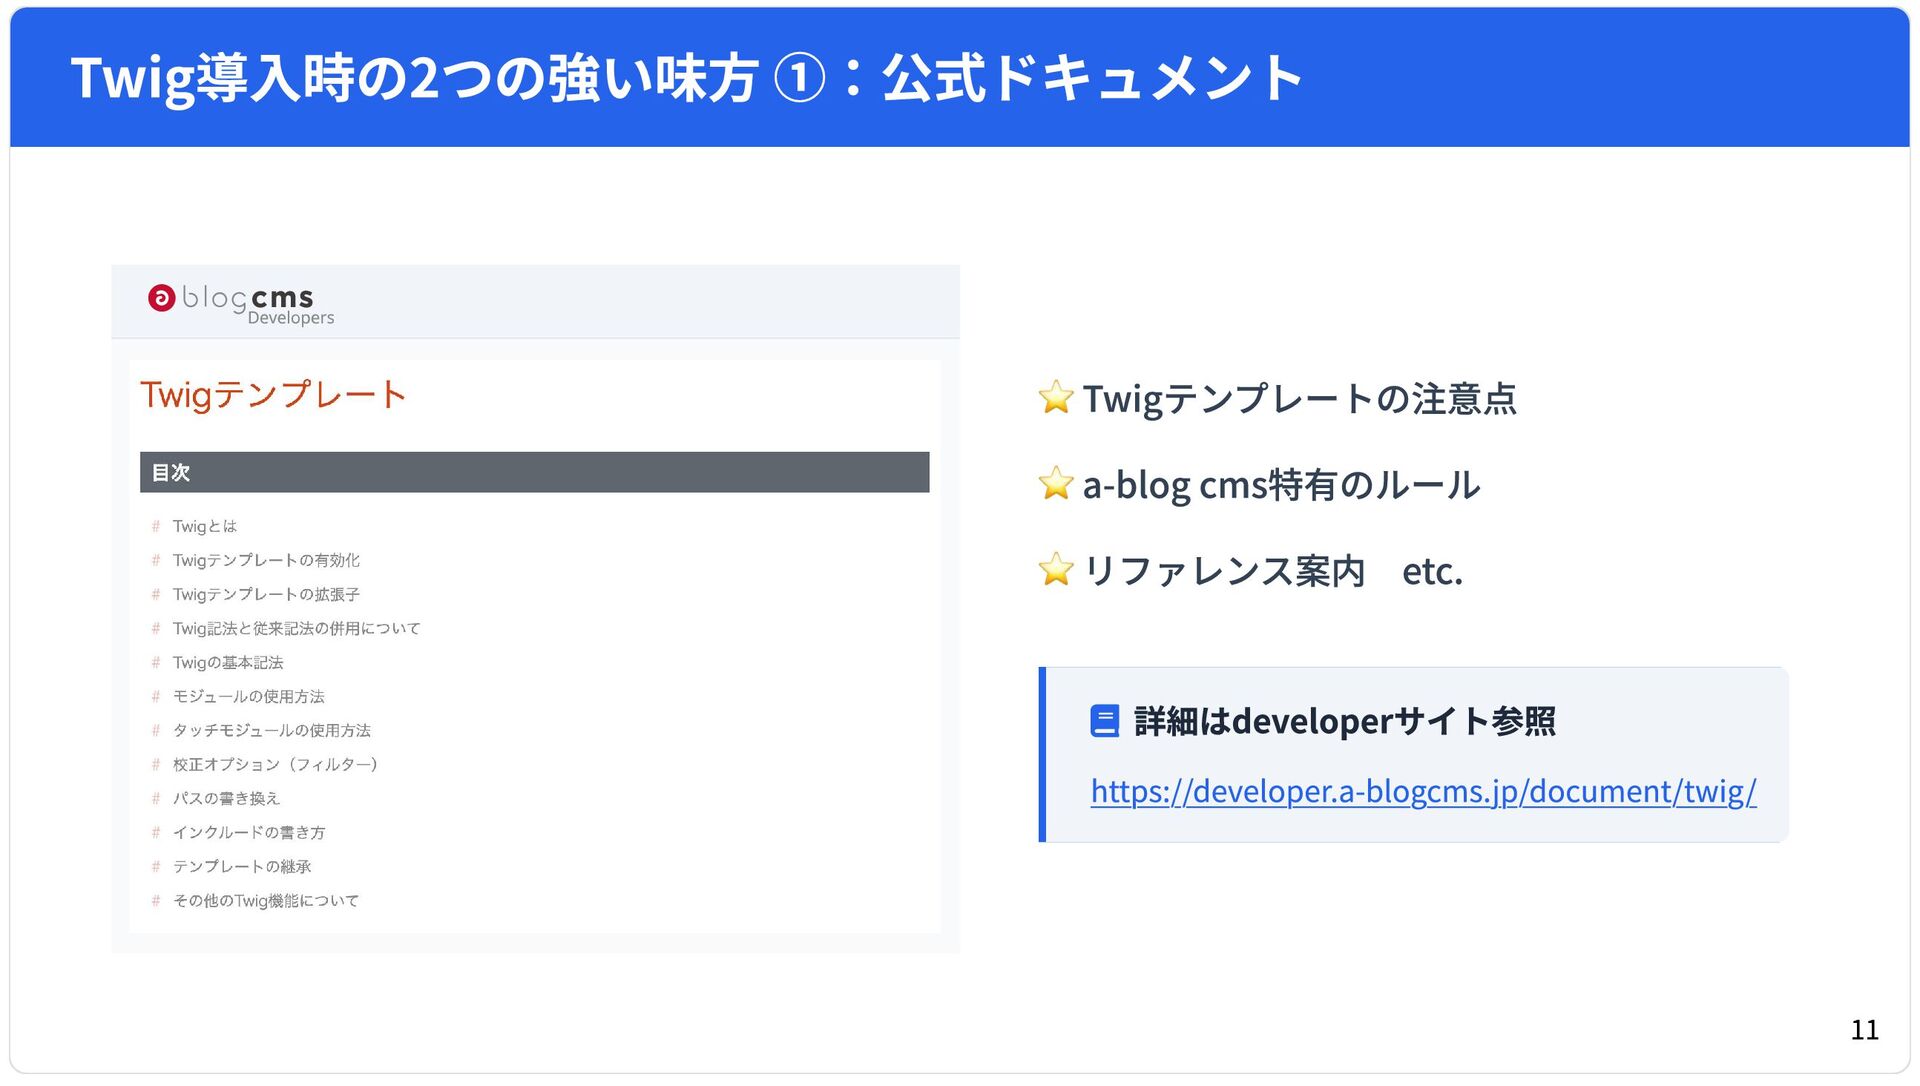The height and width of the screenshot is (1086, 1920).
Task: Open モジュールの使用方法 contents entry
Action: [248, 696]
